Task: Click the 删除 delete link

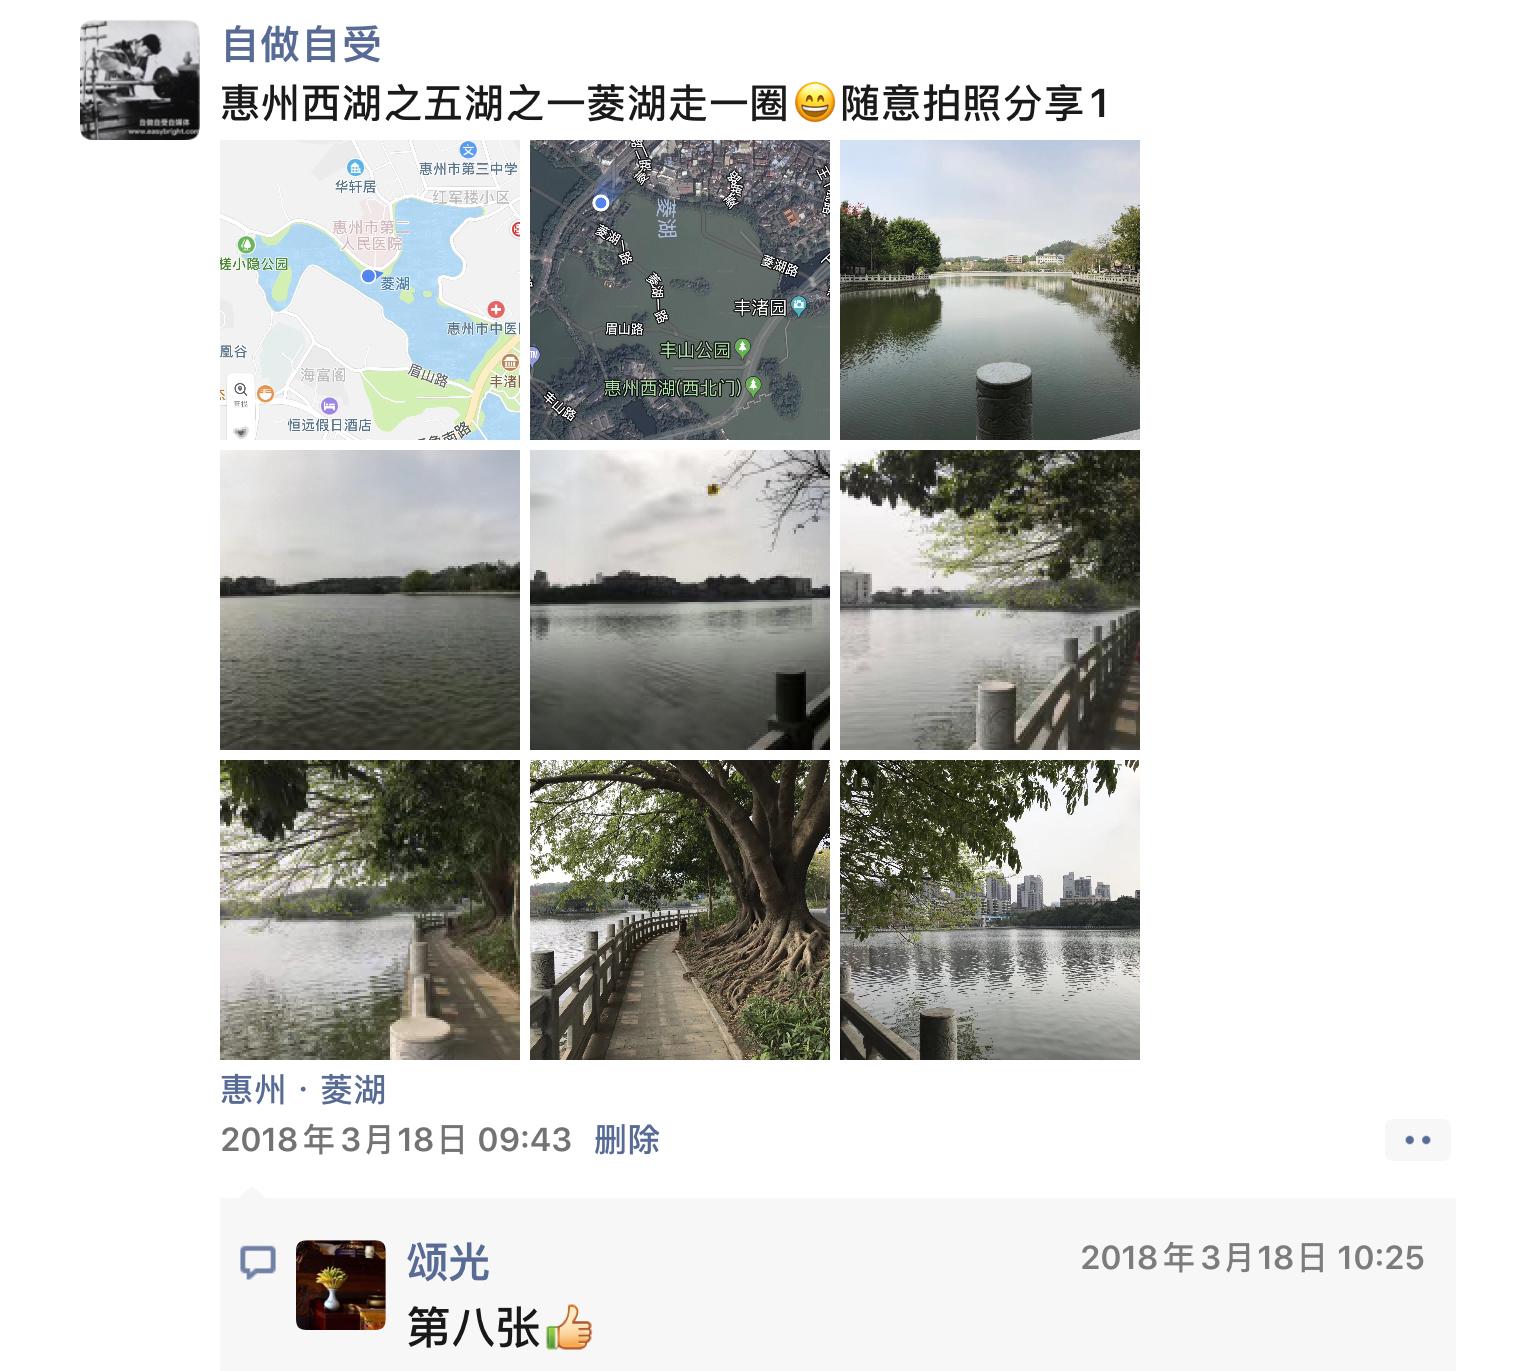Action: (x=627, y=1139)
